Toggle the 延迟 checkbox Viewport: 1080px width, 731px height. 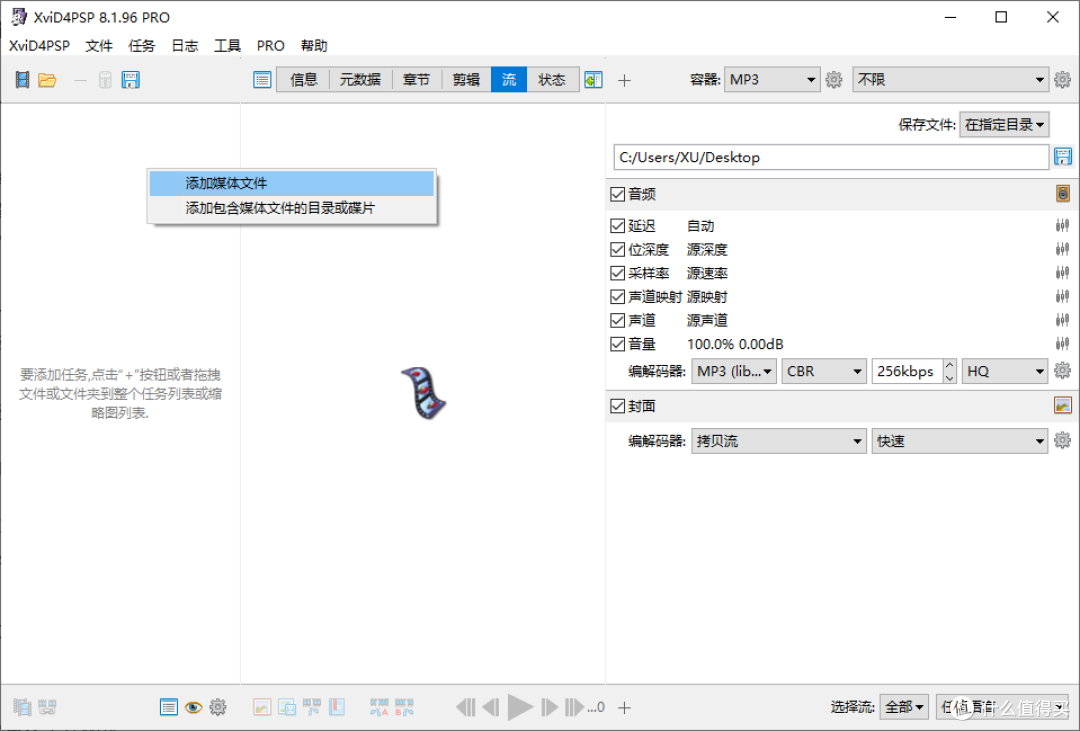click(617, 225)
